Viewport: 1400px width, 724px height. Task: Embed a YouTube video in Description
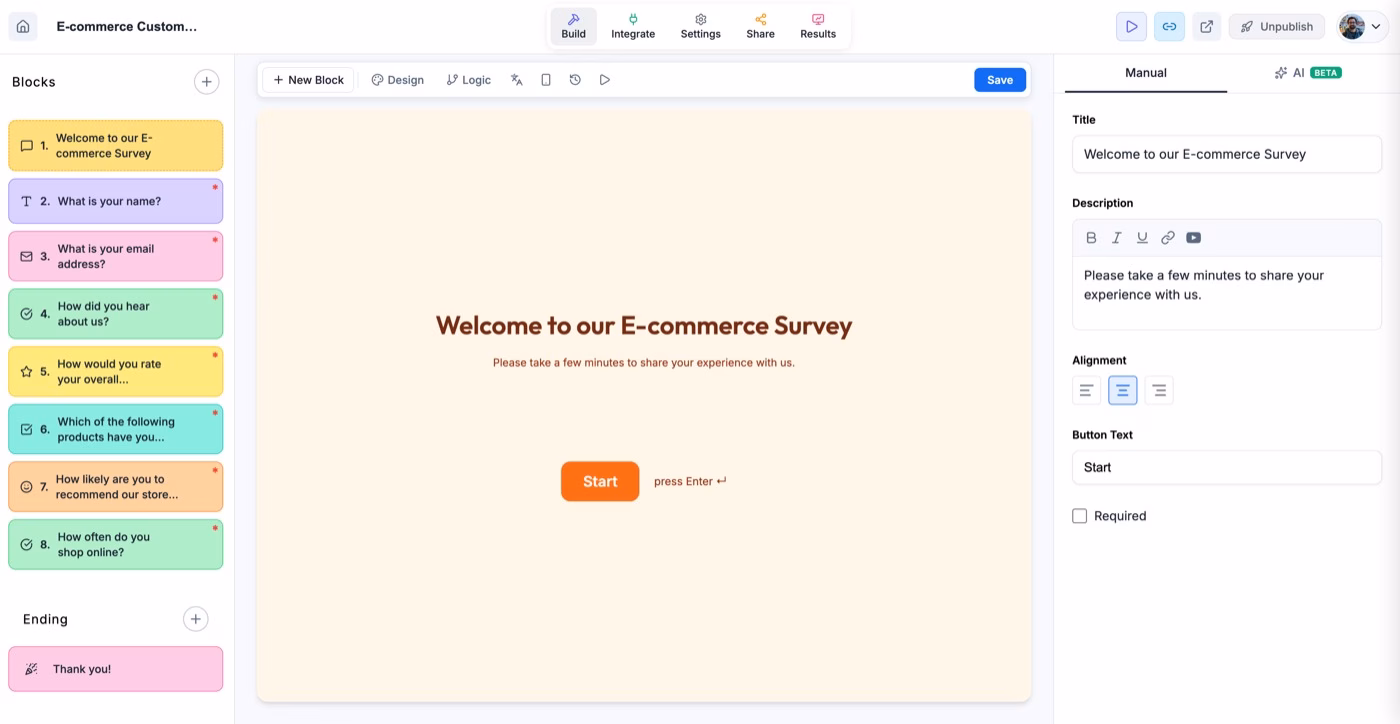(1193, 238)
